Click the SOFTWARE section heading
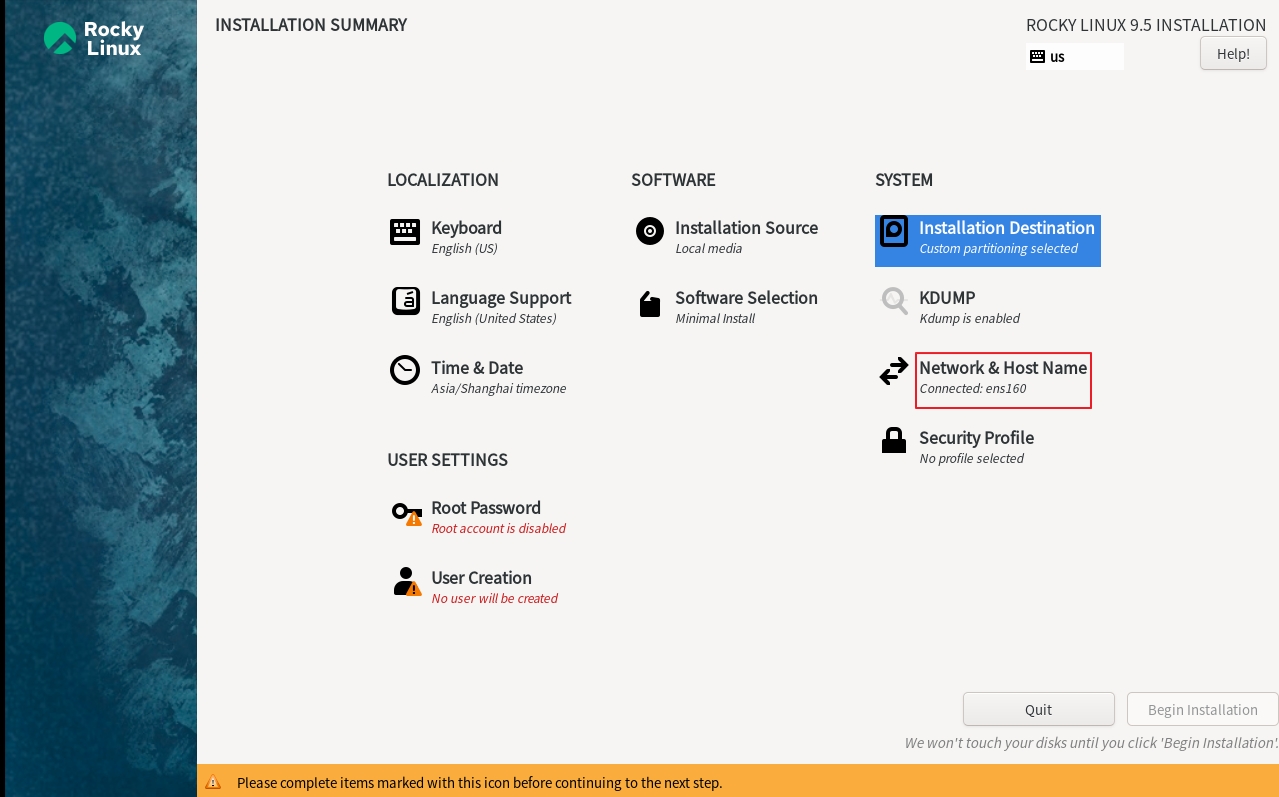Viewport: 1279px width, 797px height. tap(673, 180)
